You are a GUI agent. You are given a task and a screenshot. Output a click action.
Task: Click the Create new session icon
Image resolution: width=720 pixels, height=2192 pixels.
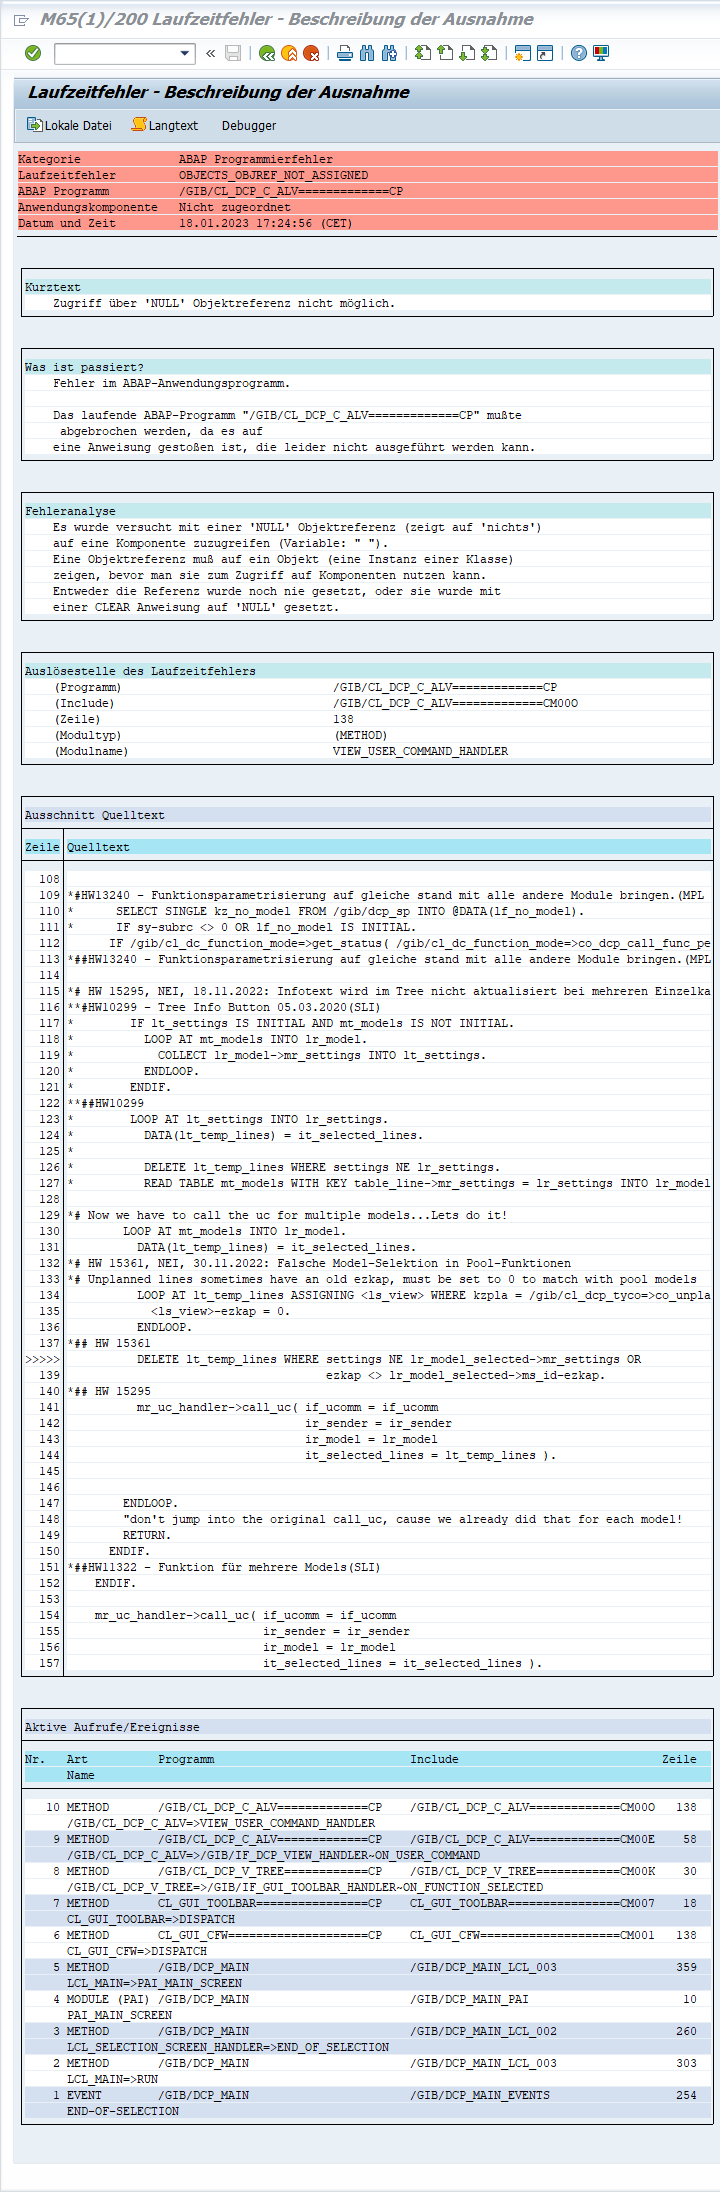tap(522, 53)
